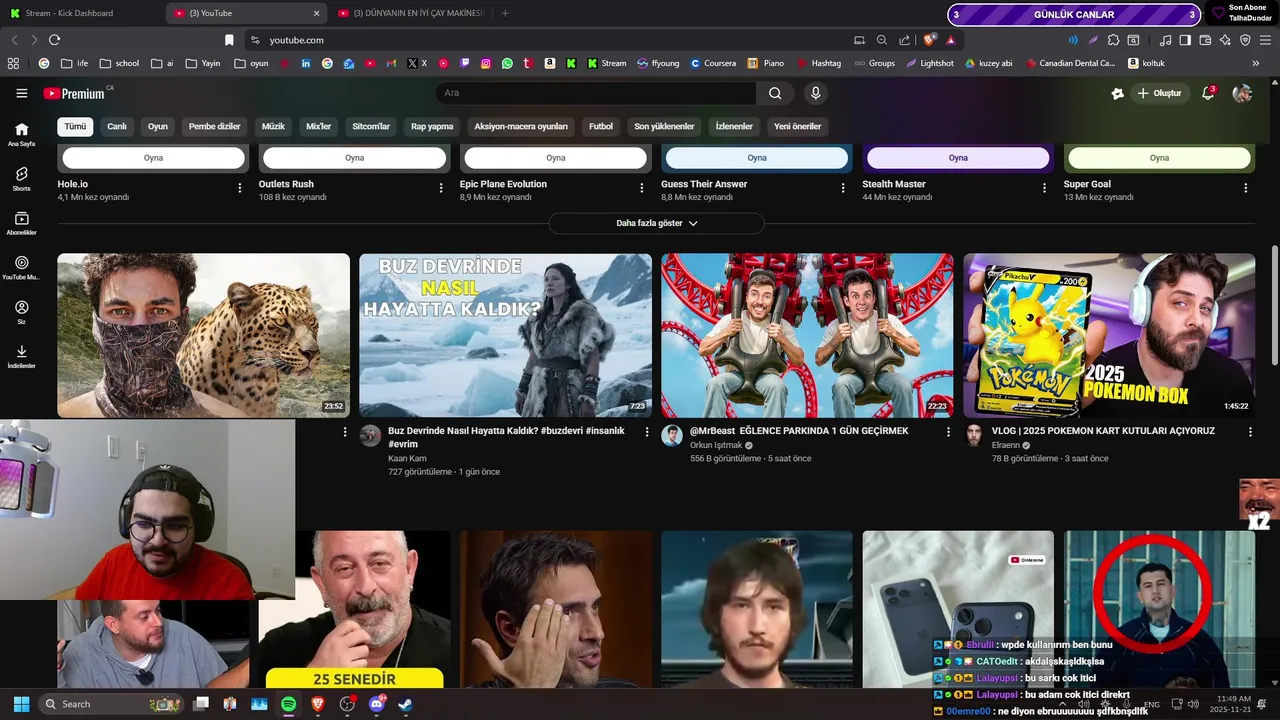Click Oyna under Epic Plane Evolution

(556, 158)
